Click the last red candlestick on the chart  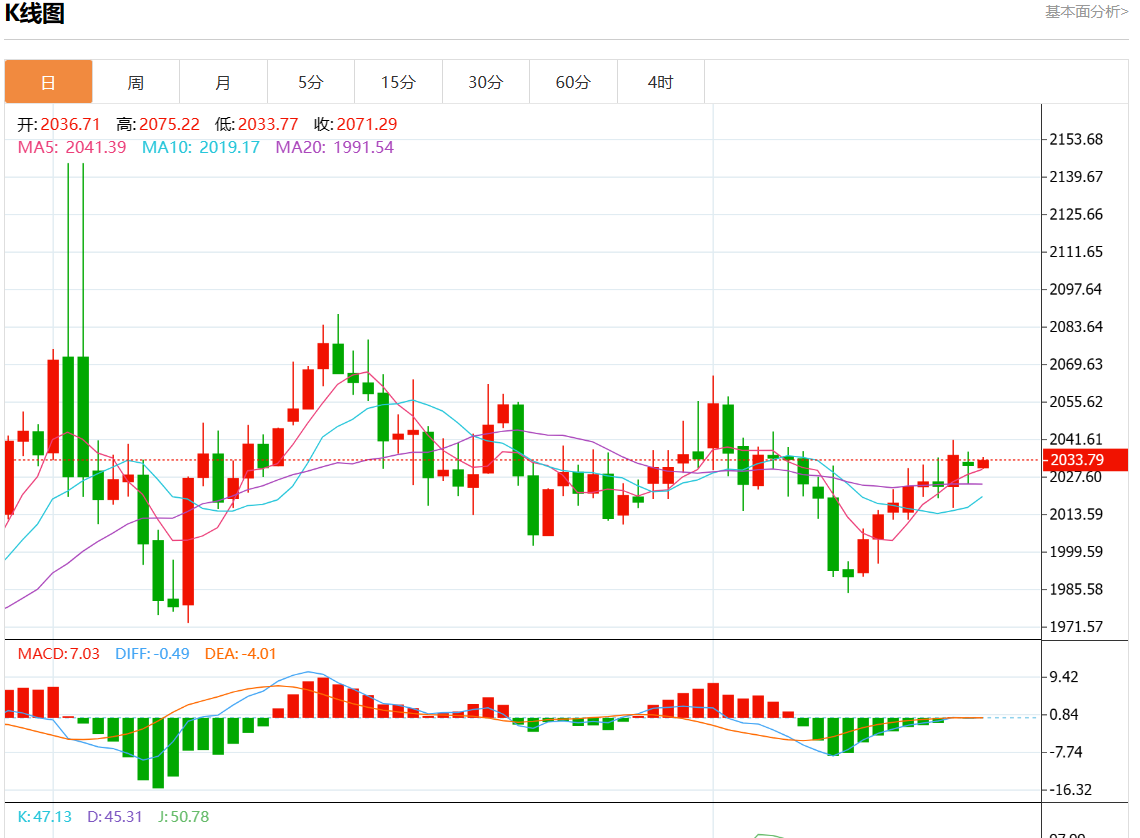click(x=983, y=463)
